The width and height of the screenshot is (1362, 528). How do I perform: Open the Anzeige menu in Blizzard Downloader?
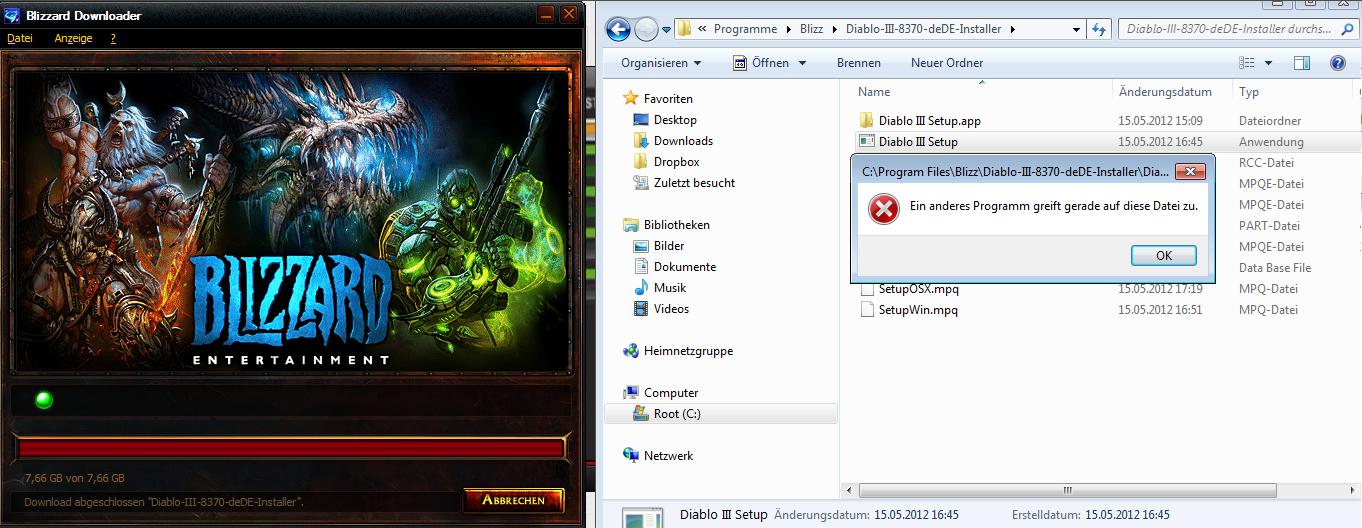[74, 38]
